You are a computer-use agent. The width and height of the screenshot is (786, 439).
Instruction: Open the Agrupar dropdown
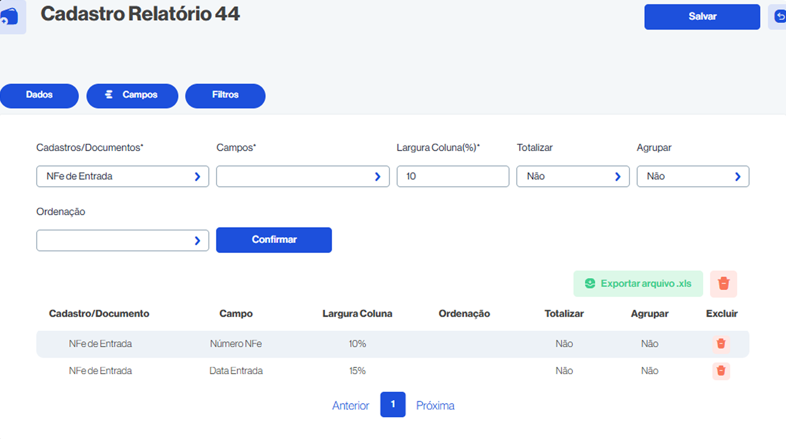click(x=692, y=176)
